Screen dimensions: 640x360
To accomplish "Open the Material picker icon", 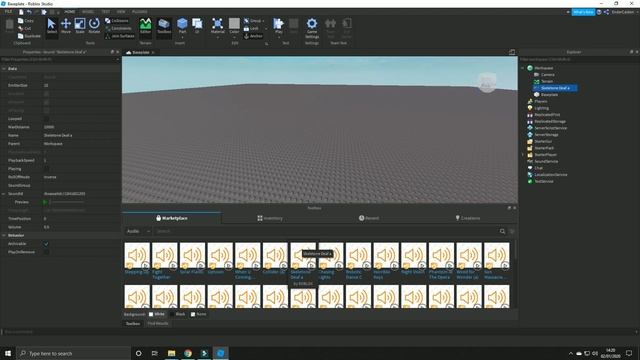I will pos(218,24).
